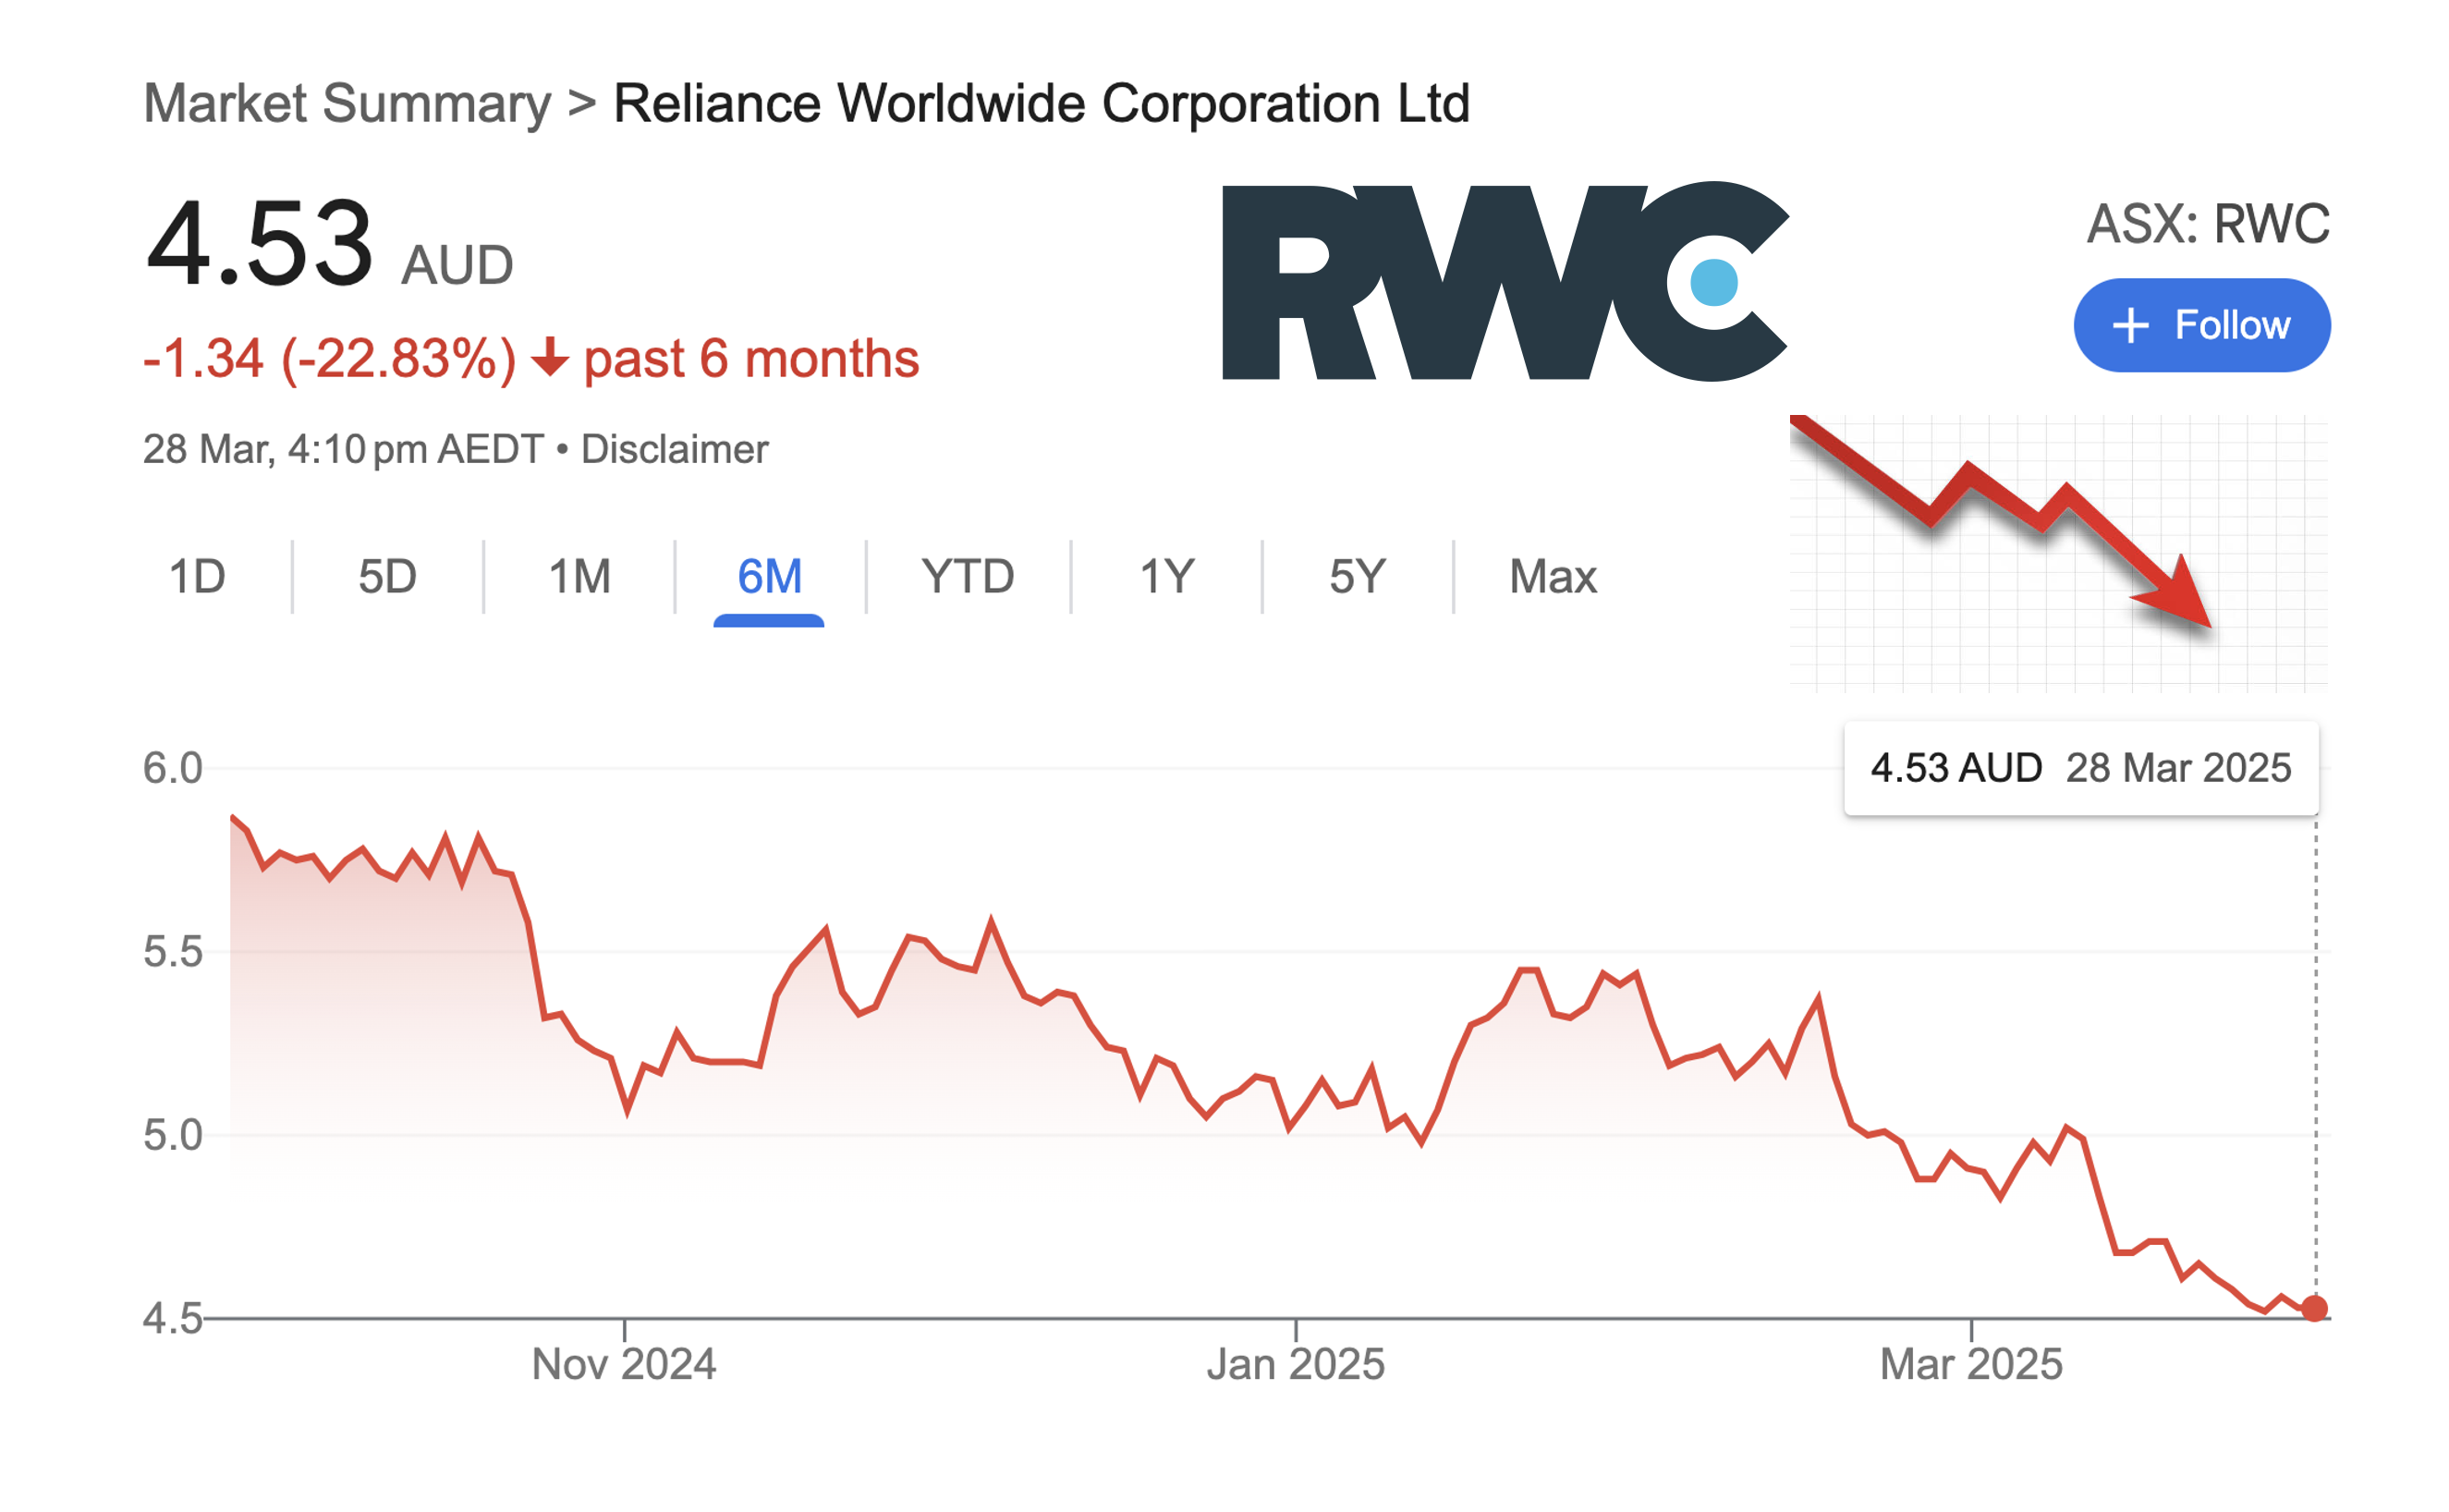Screen dimensions: 2449x1512
Task: Click the 4.53 AUD 28 Mar 2025 tooltip
Action: coord(2080,768)
